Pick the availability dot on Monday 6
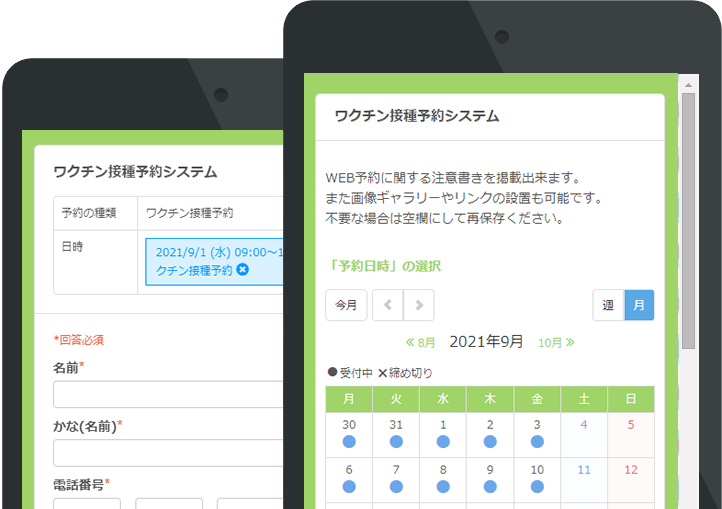 [x=349, y=486]
